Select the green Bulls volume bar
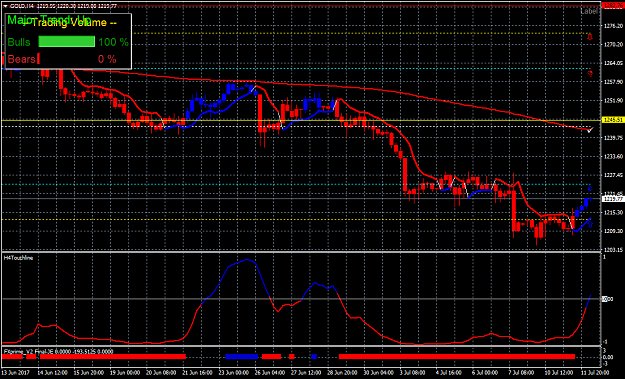Screen dimensions: 625x379 tap(67, 41)
